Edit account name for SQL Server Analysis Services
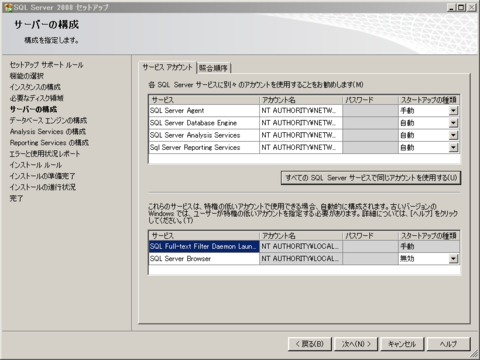 click(x=301, y=135)
